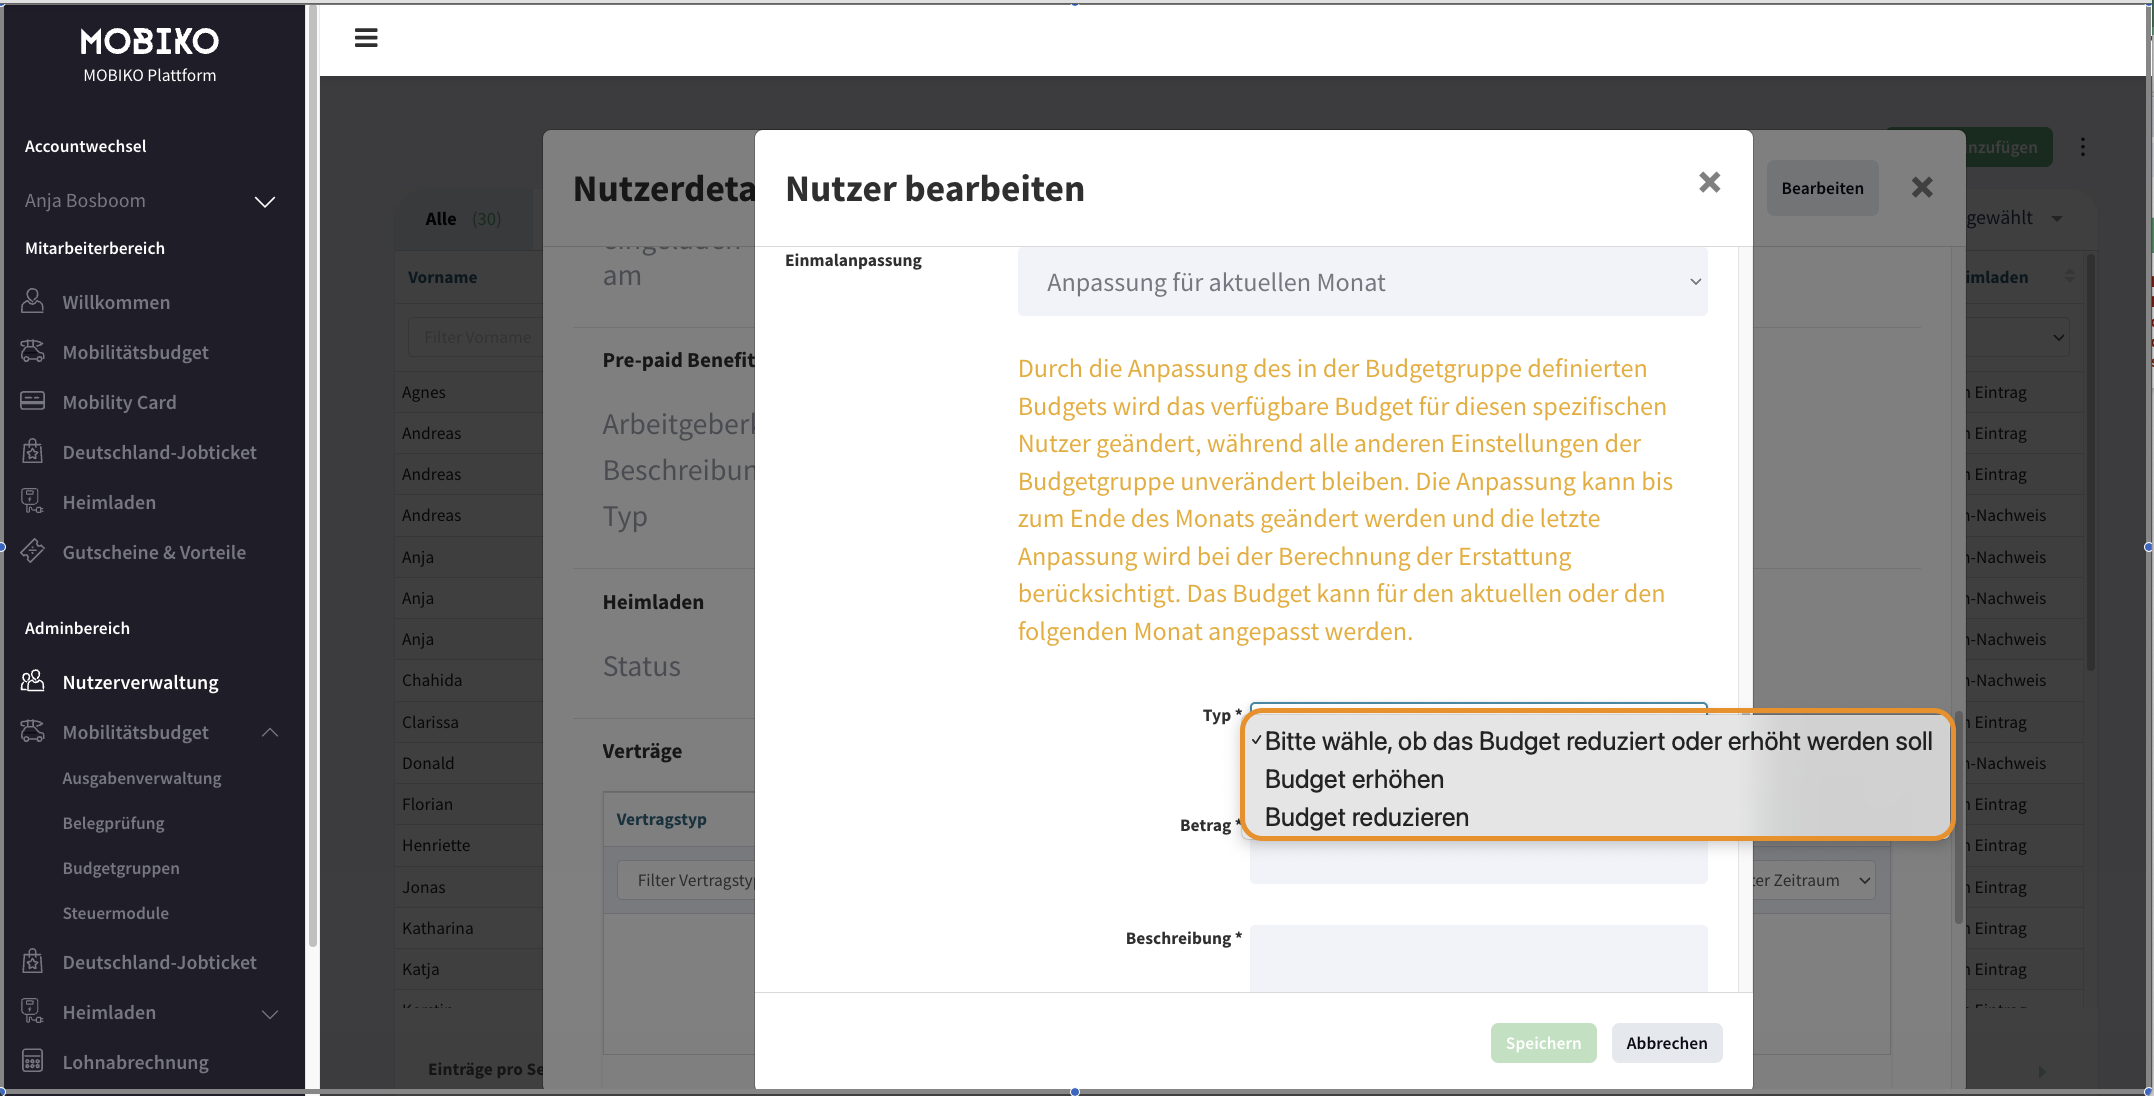
Task: Close the Nutzer bearbeiten dialog
Action: coord(1709,182)
